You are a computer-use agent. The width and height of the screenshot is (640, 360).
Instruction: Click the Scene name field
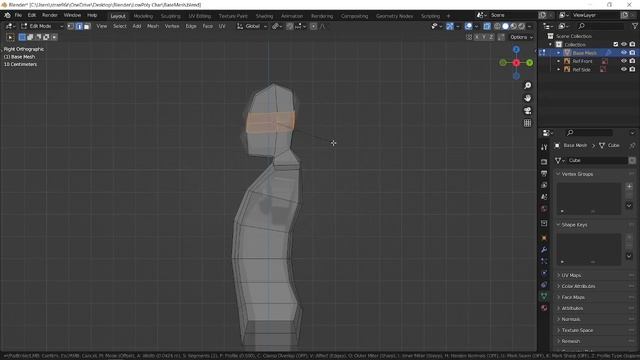(513, 15)
